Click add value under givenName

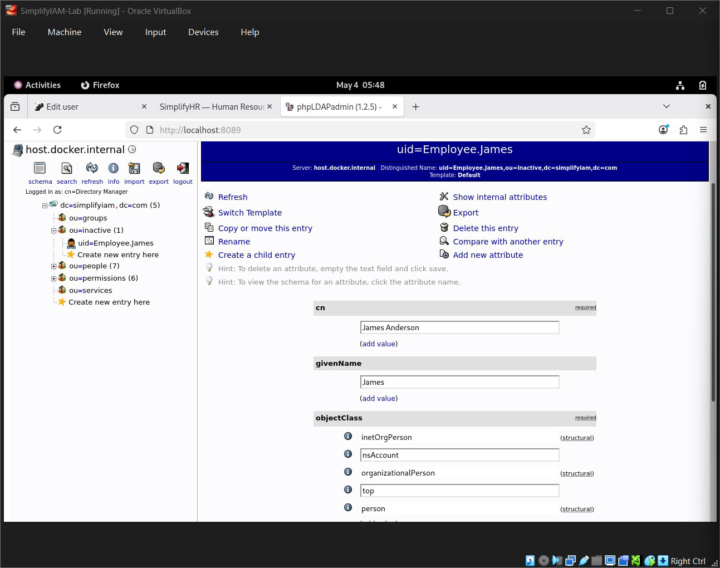(x=378, y=399)
